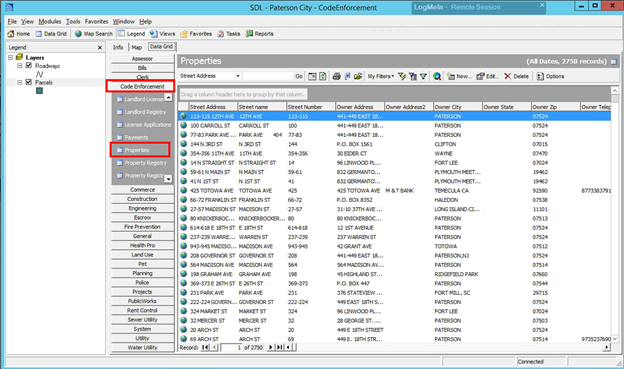624x369 pixels.
Task: Click the Roadways line symbol in legend
Action: pos(39,74)
